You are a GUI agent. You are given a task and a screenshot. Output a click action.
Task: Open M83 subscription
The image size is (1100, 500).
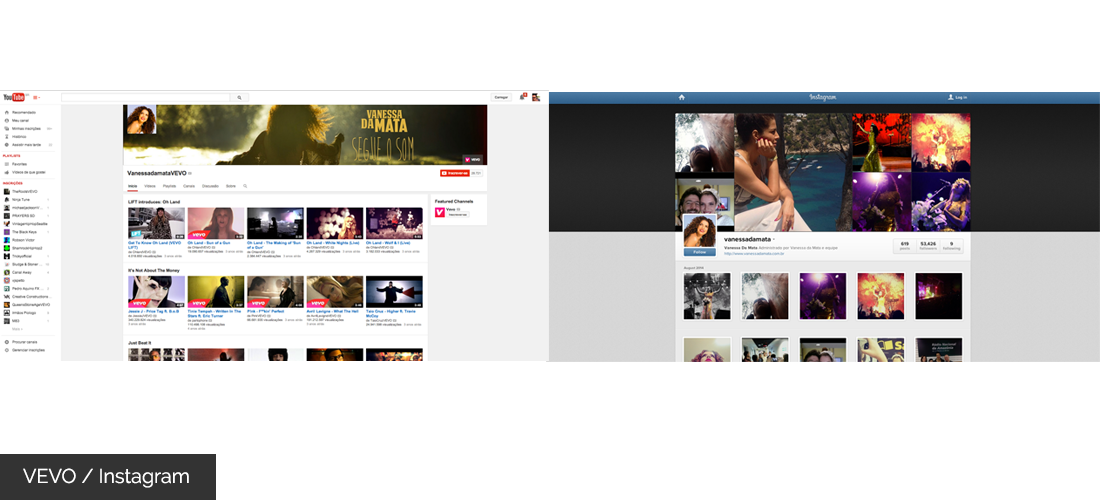[x=15, y=320]
